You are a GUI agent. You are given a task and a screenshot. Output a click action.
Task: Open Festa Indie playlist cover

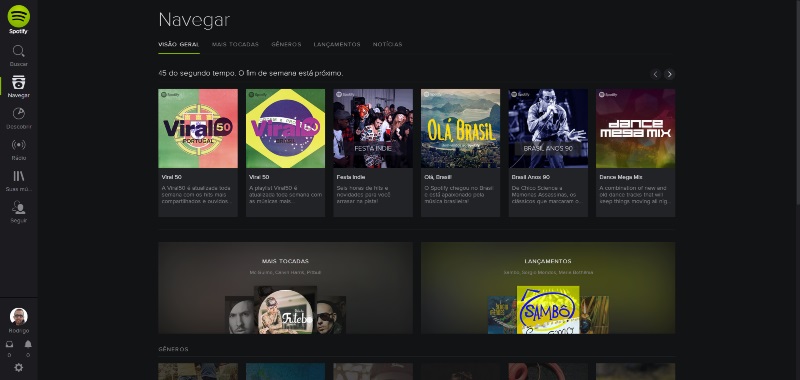[x=373, y=129]
